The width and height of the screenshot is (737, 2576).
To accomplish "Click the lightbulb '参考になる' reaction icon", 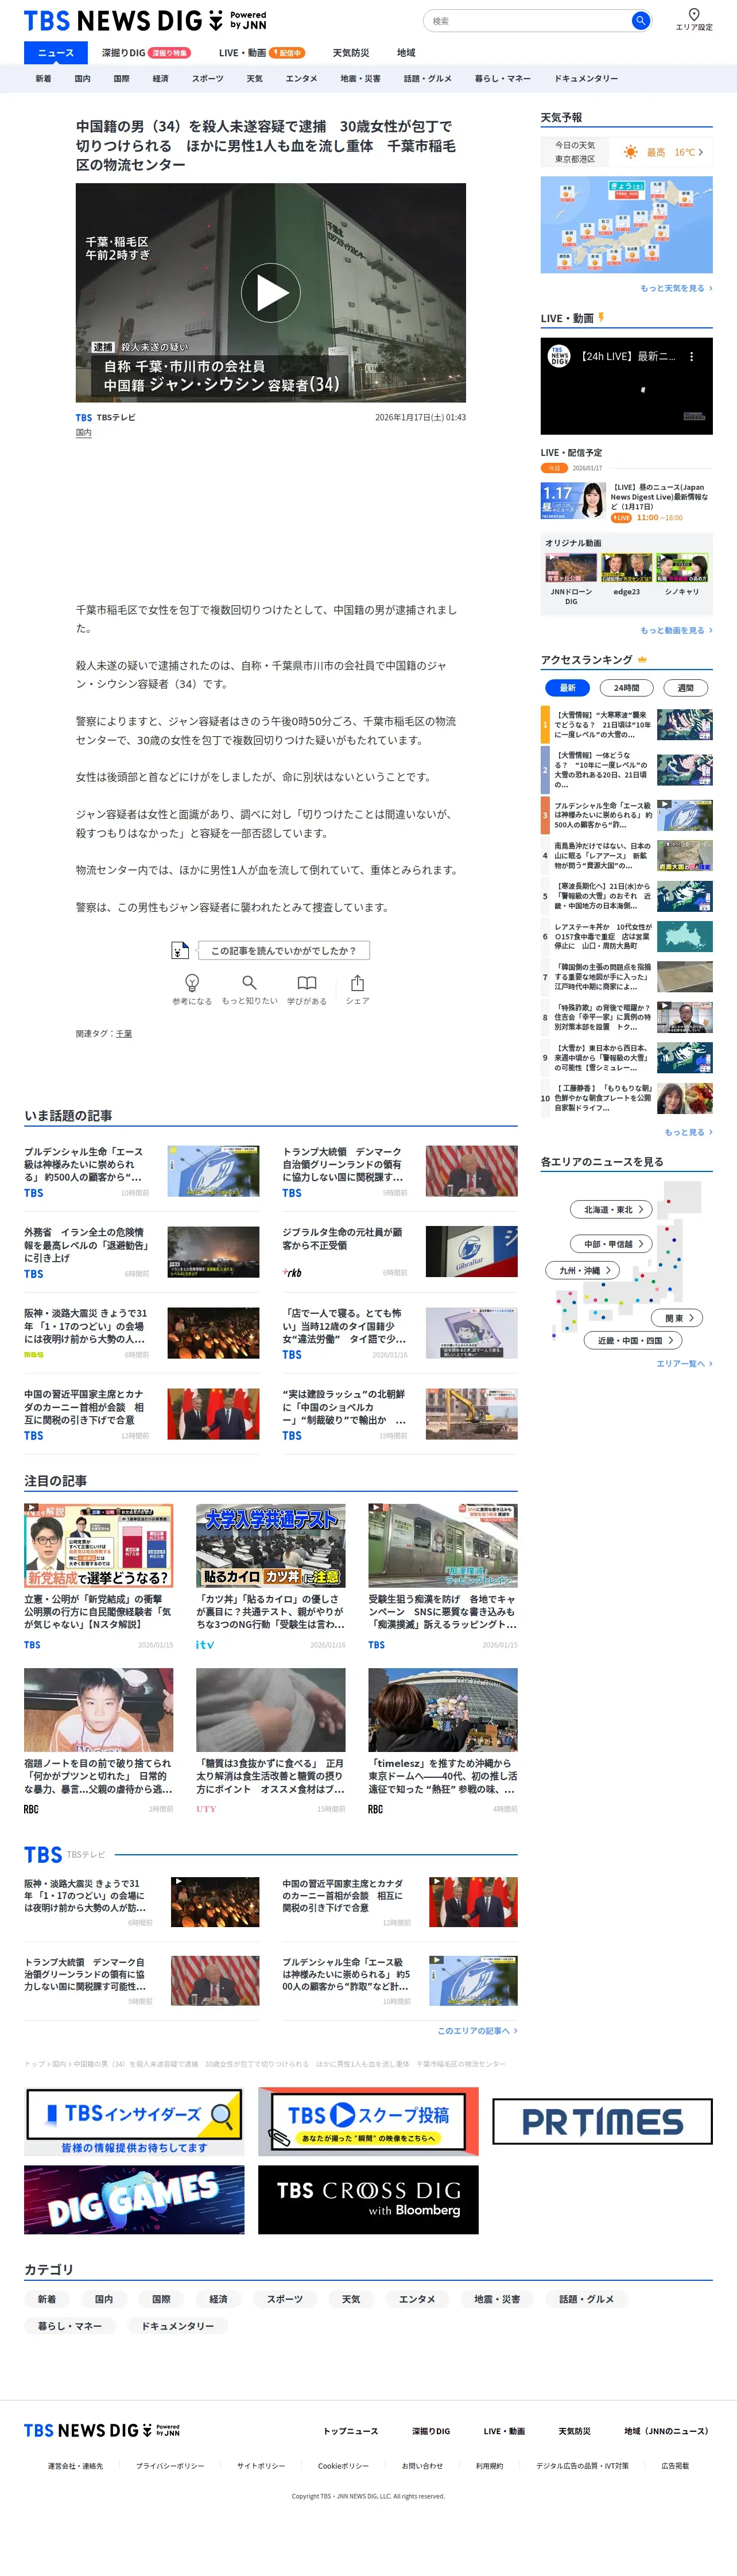I will pyautogui.click(x=192, y=982).
